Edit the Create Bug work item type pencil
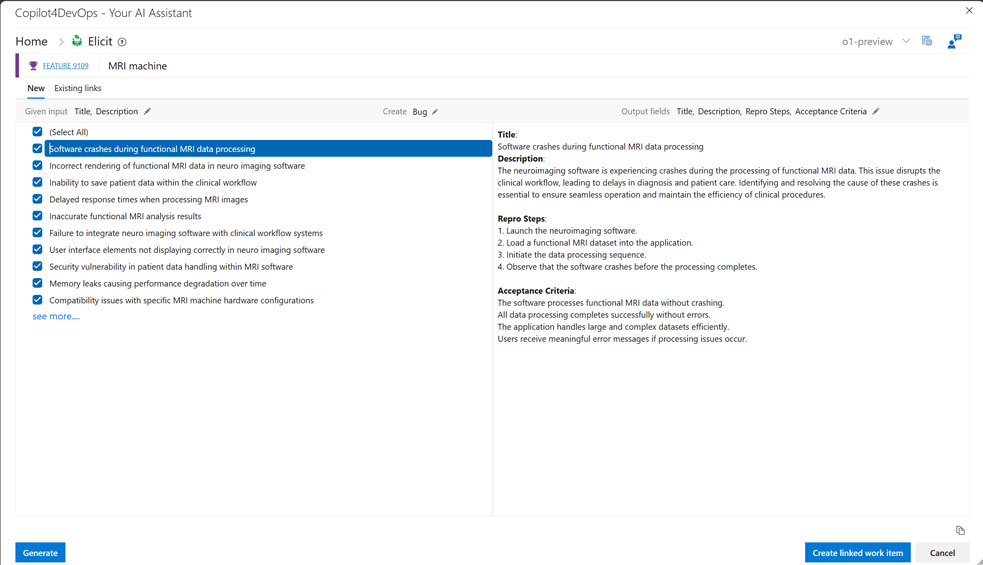The image size is (983, 565). (x=435, y=112)
